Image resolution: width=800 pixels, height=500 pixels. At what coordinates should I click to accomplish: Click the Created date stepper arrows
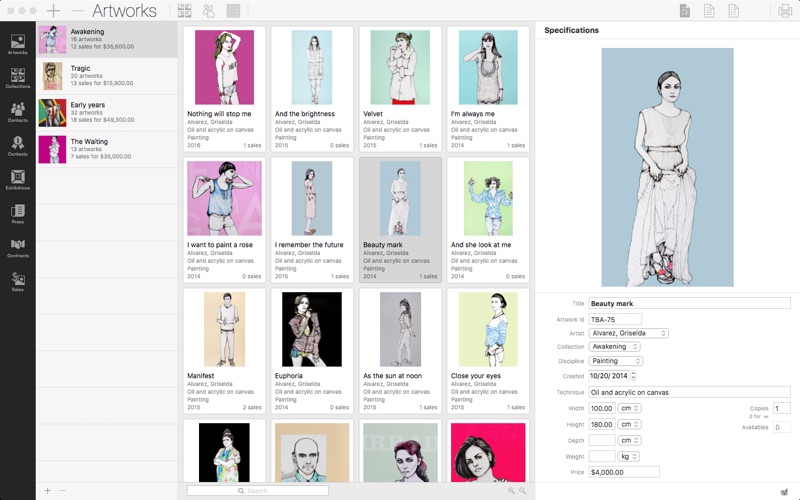[x=633, y=376]
